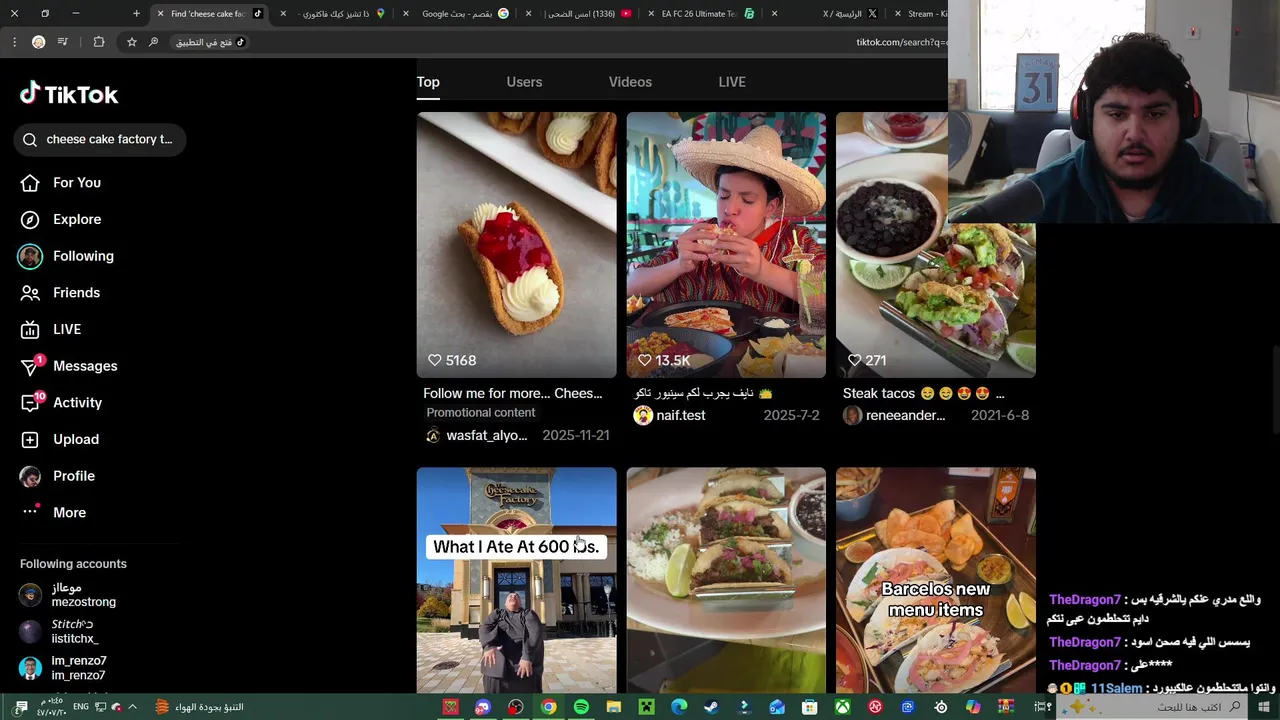Switch to the EA FC 26 Ultimate Team tab
This screenshot has height=720, width=1280.
pyautogui.click(x=700, y=14)
